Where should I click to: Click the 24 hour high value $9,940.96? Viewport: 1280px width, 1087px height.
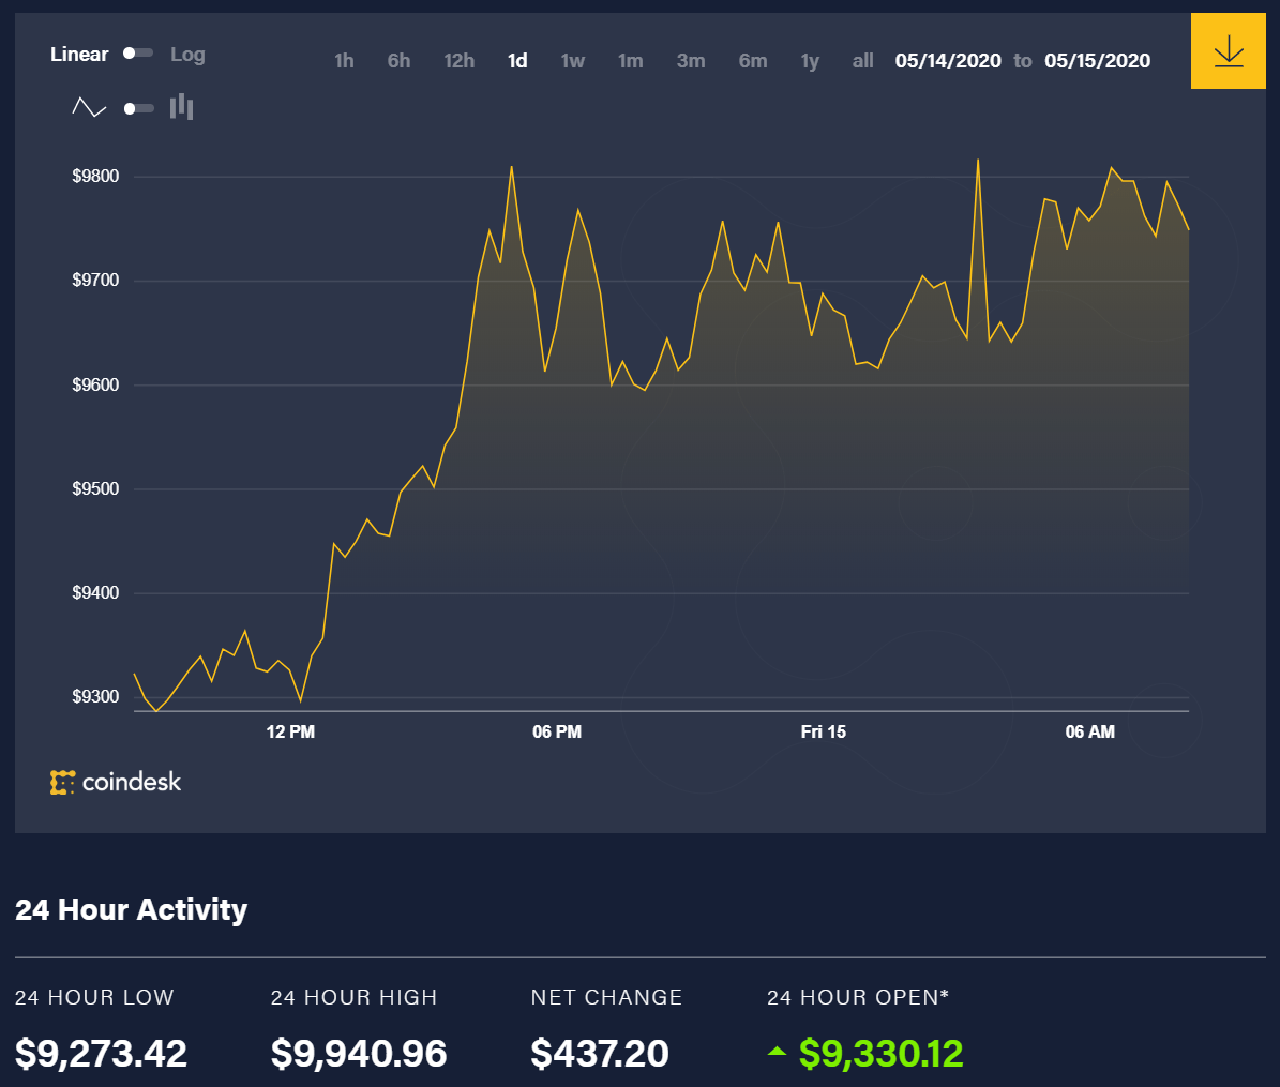point(359,1054)
